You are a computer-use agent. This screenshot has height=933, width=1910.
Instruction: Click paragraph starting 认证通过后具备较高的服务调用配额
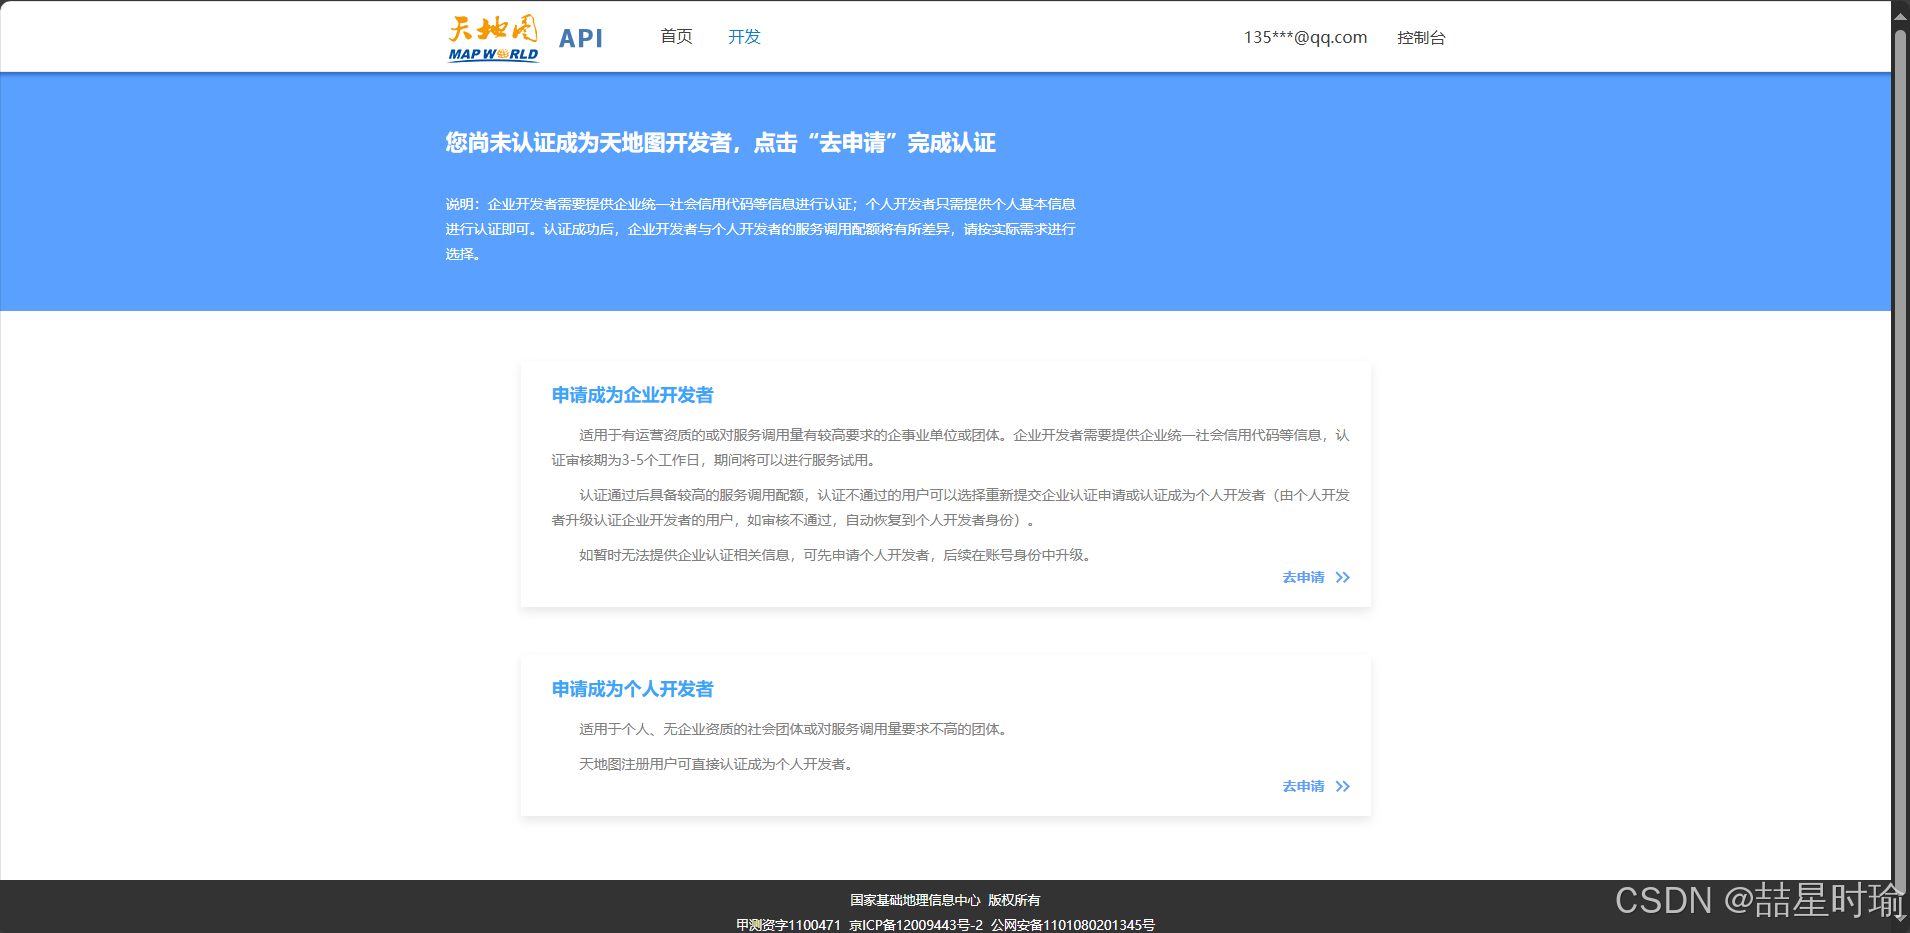950,507
